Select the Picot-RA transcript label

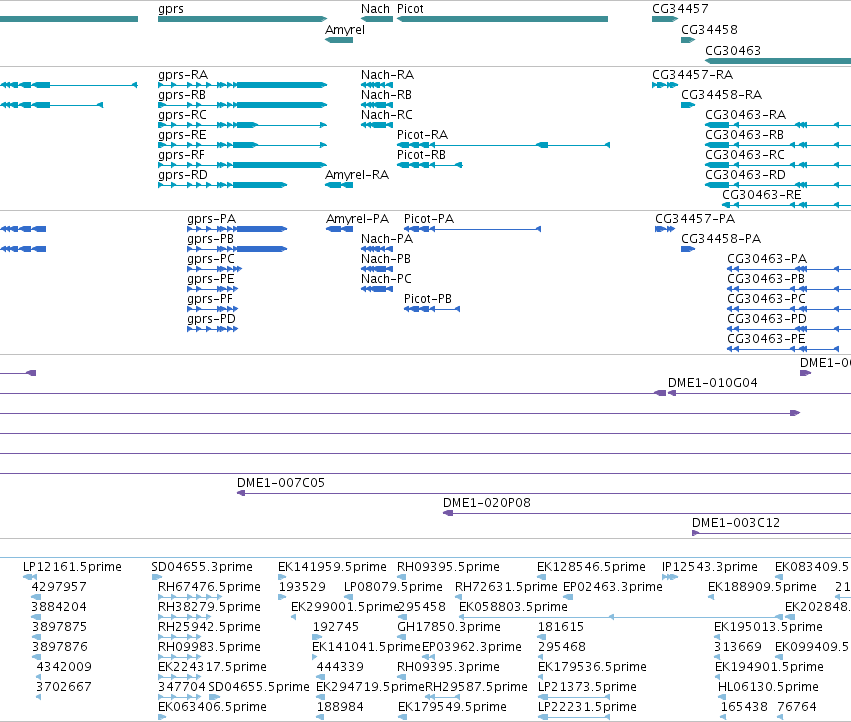point(422,135)
